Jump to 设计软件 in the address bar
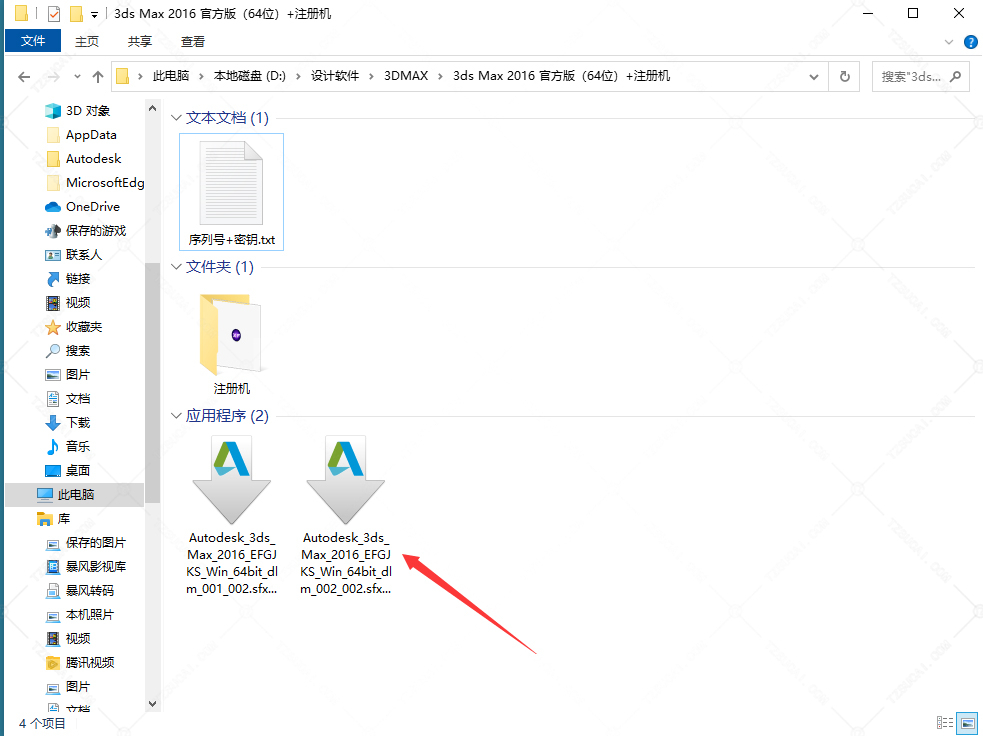This screenshot has width=983, height=736. pyautogui.click(x=335, y=76)
